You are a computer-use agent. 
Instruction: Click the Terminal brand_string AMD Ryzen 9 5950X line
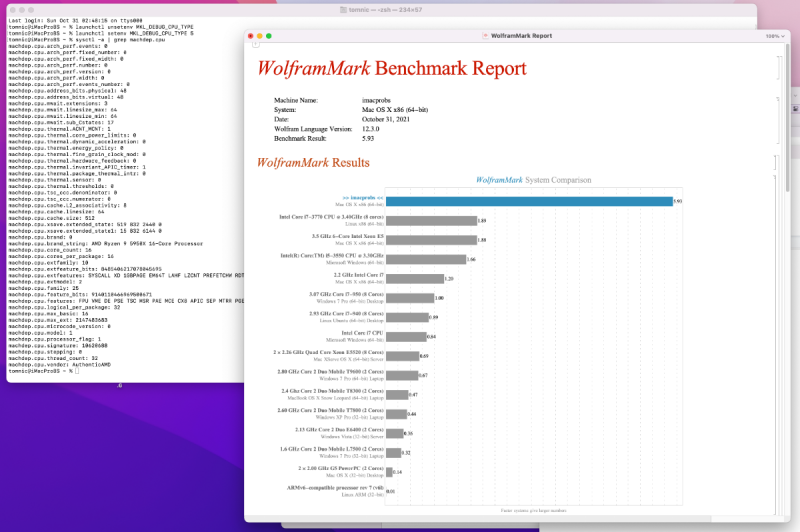pyautogui.click(x=106, y=244)
